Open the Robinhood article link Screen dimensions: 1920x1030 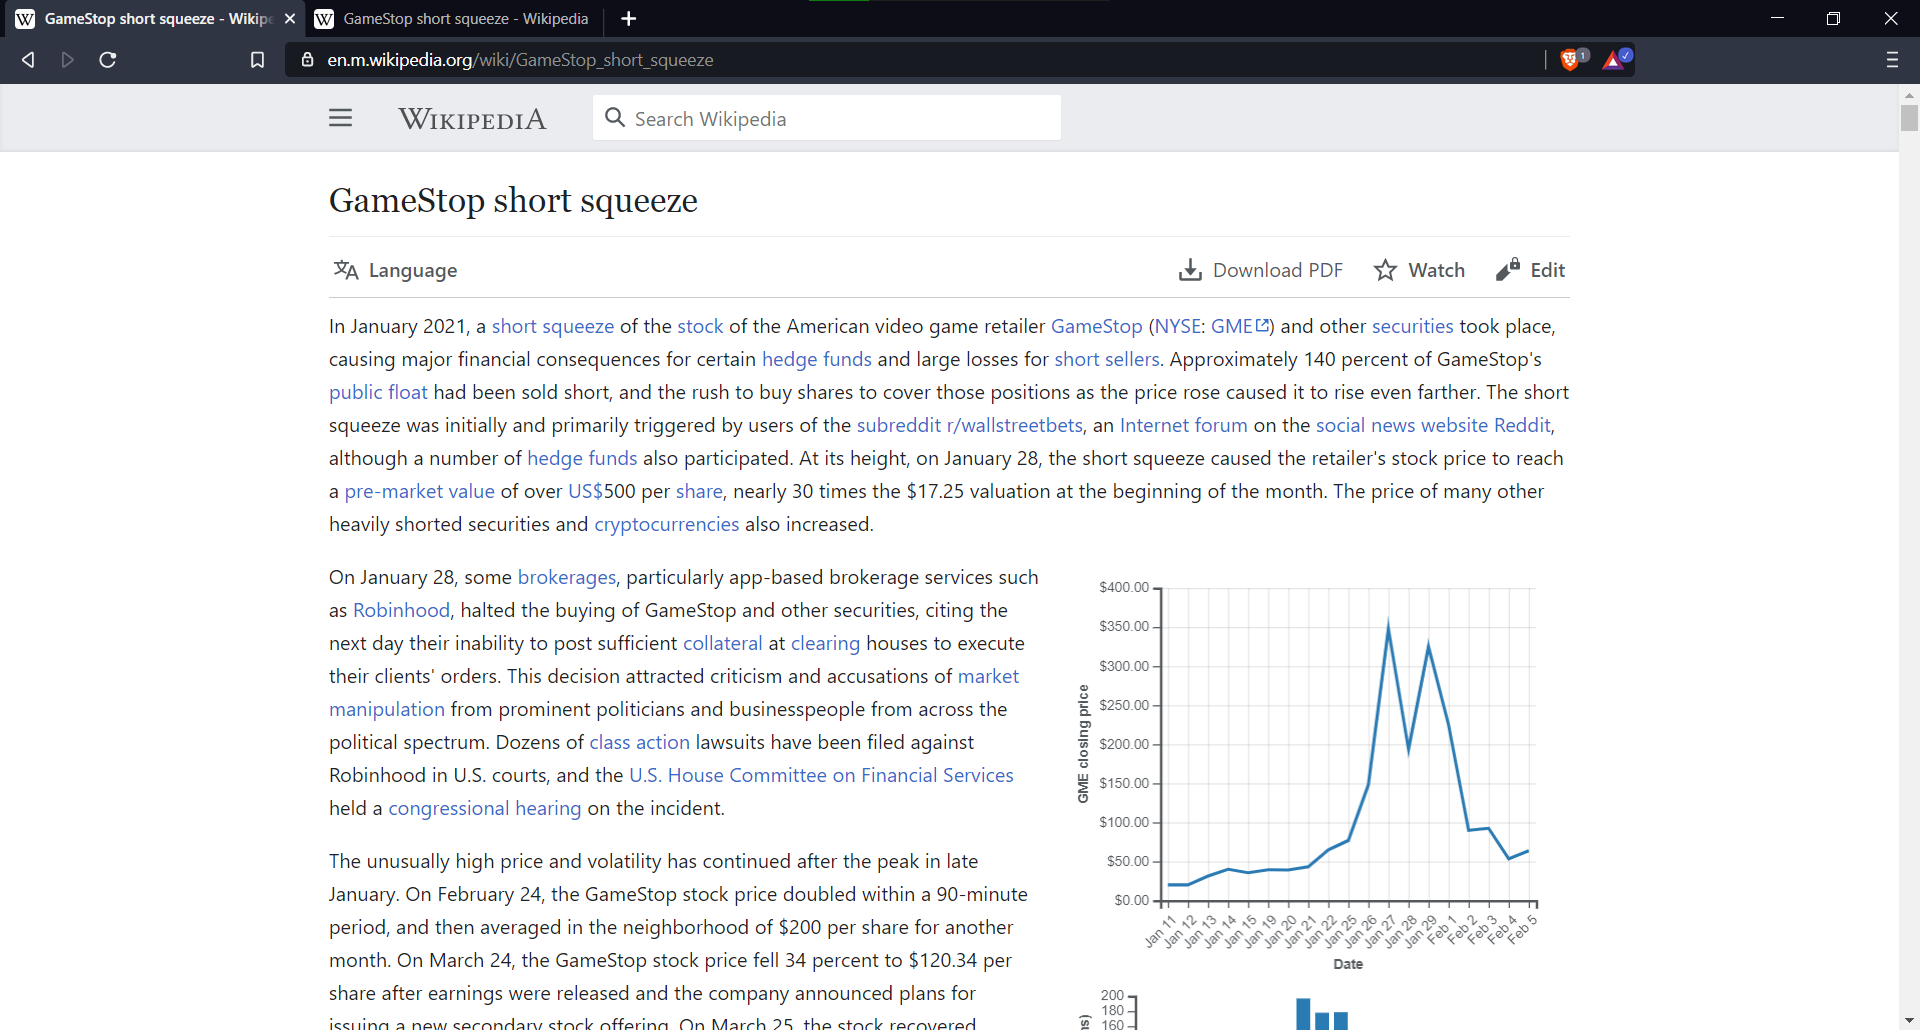tap(401, 610)
